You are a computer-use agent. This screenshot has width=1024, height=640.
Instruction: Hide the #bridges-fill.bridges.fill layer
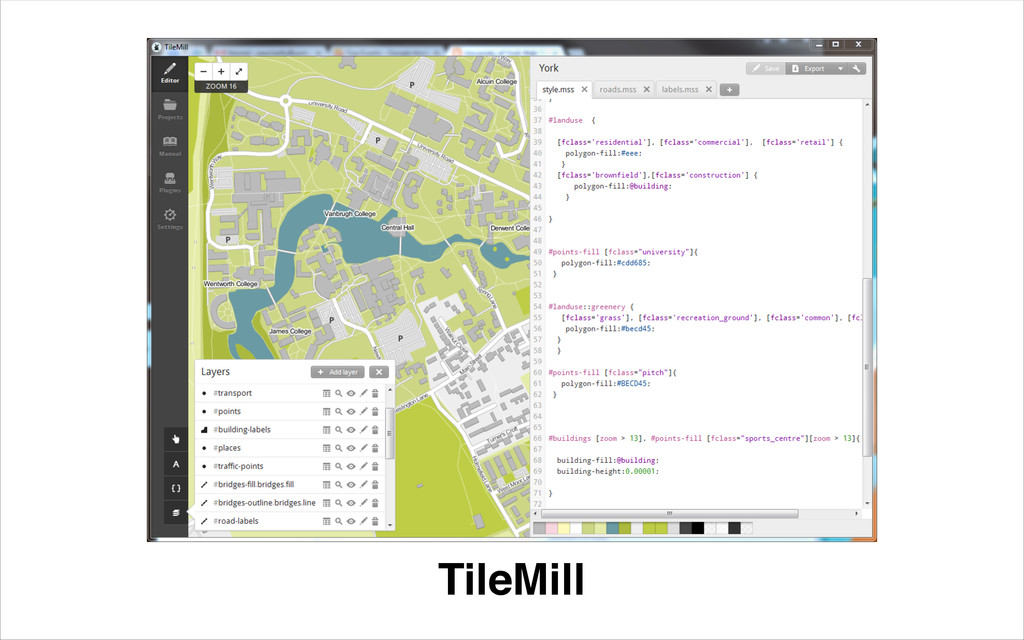click(351, 485)
